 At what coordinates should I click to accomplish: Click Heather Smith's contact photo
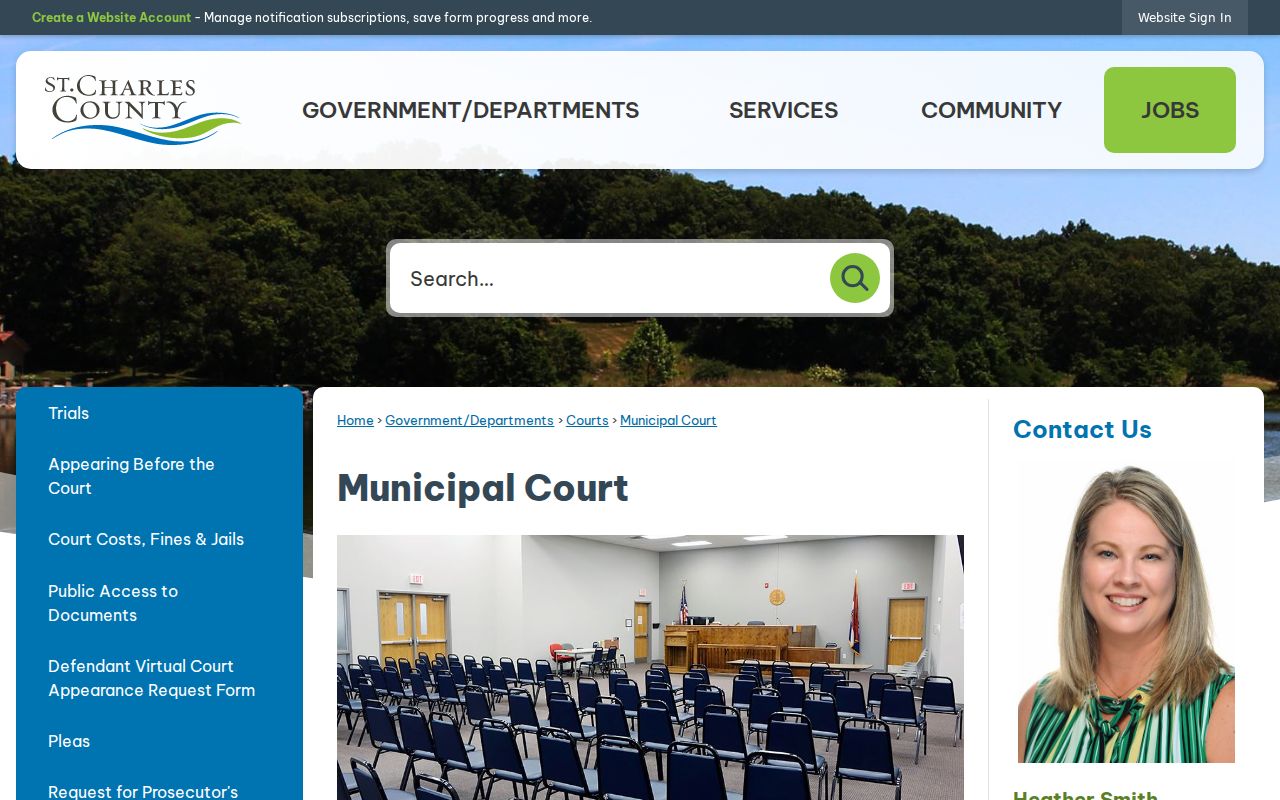click(1126, 613)
